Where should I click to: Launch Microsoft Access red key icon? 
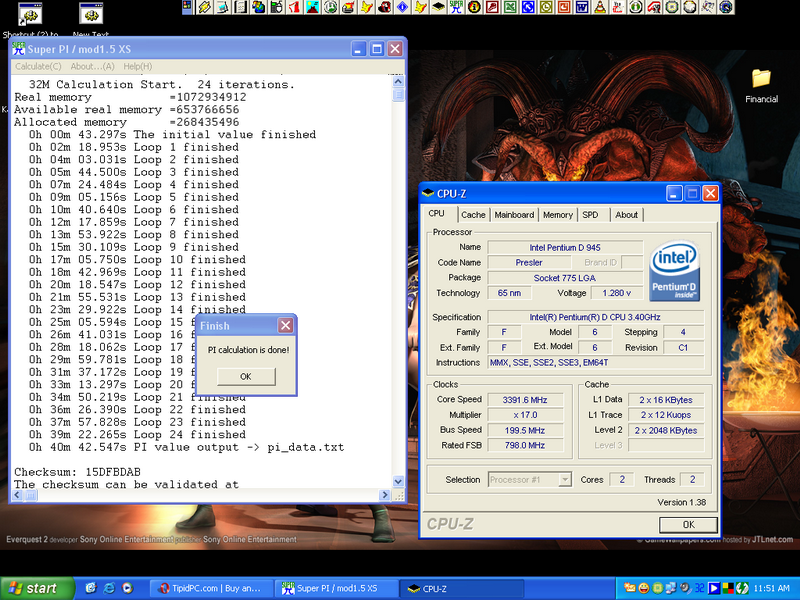click(493, 7)
